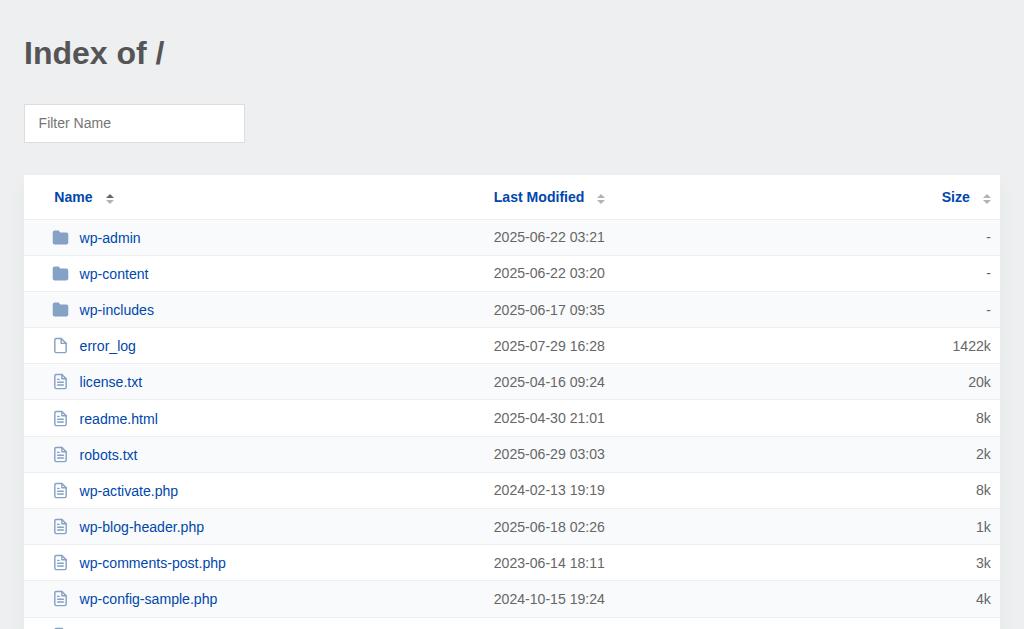
Task: Click the wp-admin folder icon
Action: click(x=60, y=237)
